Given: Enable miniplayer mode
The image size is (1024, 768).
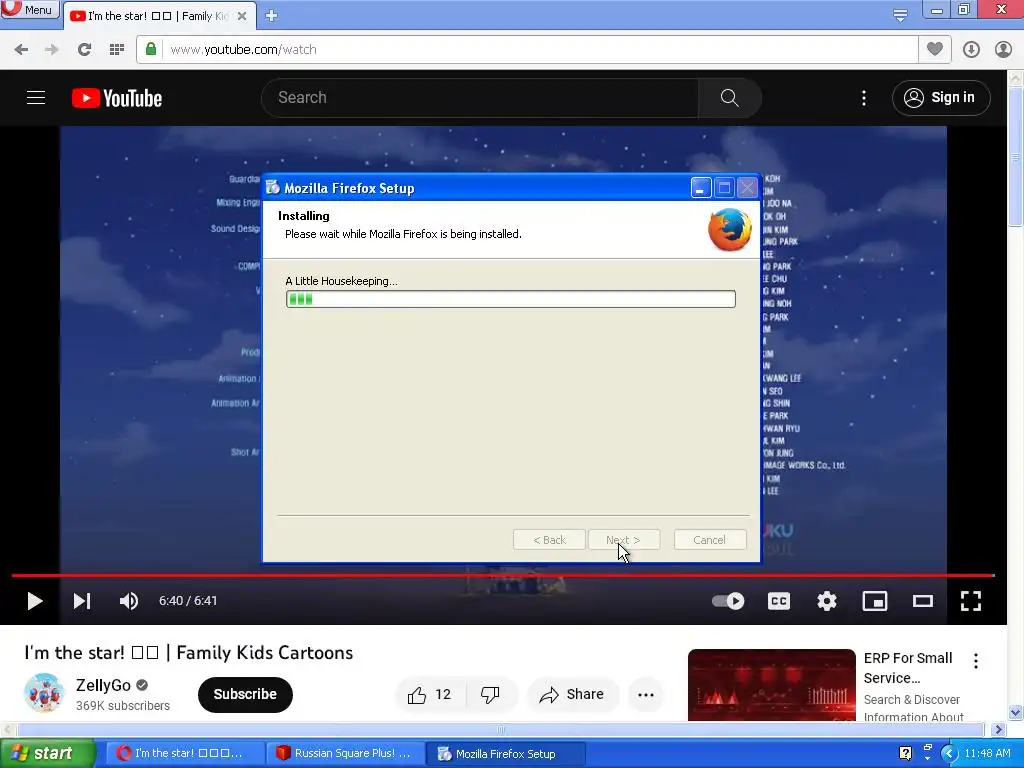Looking at the screenshot, I should 874,601.
